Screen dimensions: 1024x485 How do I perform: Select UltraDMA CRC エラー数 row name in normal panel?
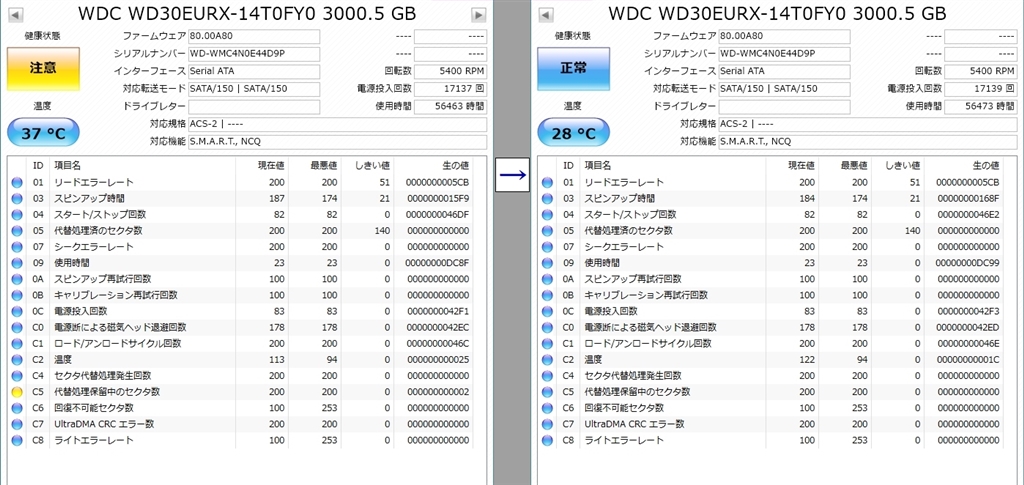pos(634,424)
